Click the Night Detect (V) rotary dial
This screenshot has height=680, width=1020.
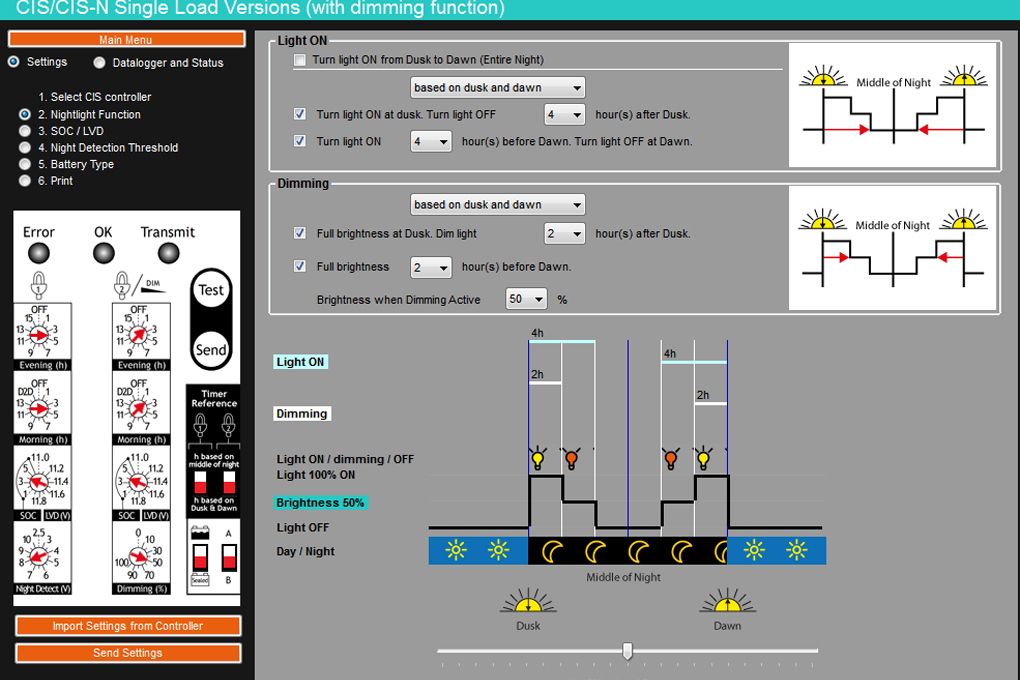40,555
